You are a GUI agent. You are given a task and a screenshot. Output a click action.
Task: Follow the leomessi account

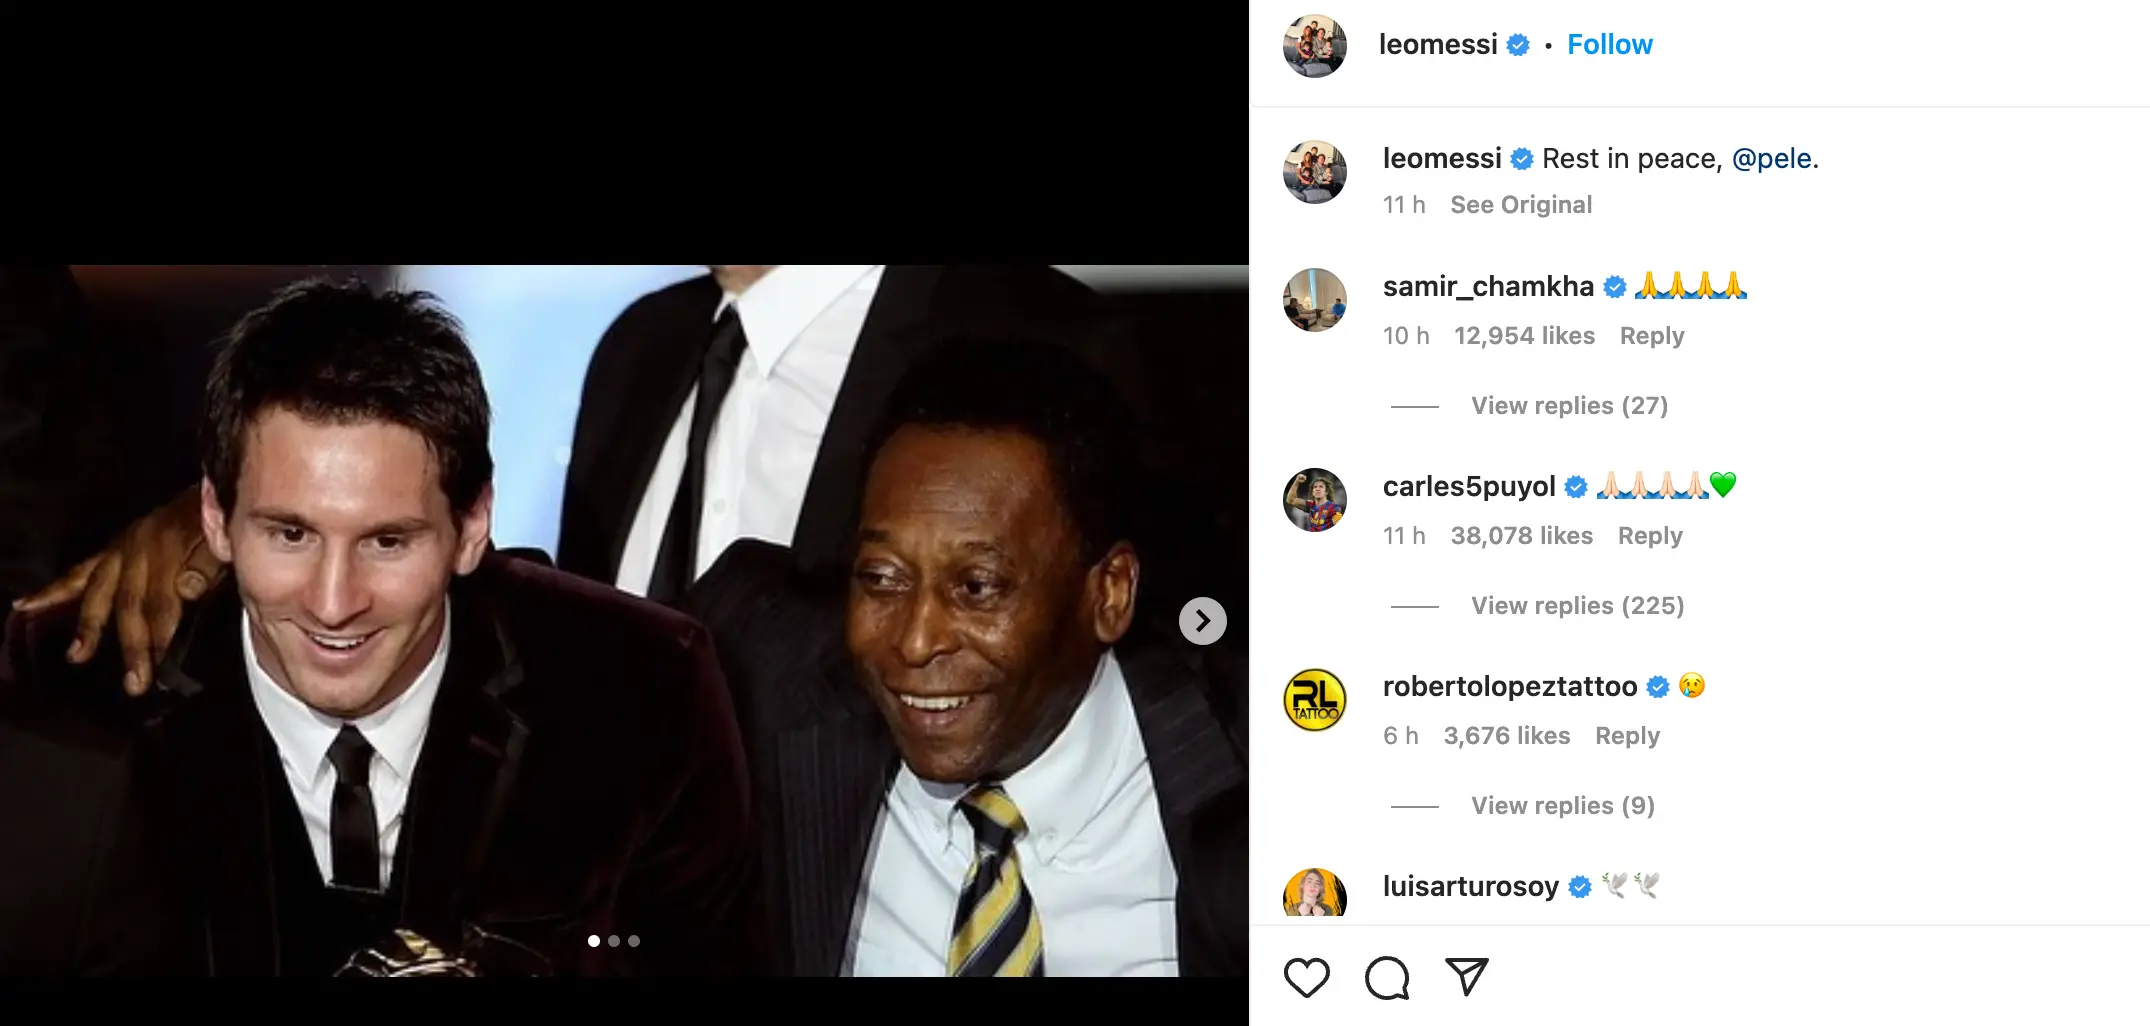click(1609, 45)
